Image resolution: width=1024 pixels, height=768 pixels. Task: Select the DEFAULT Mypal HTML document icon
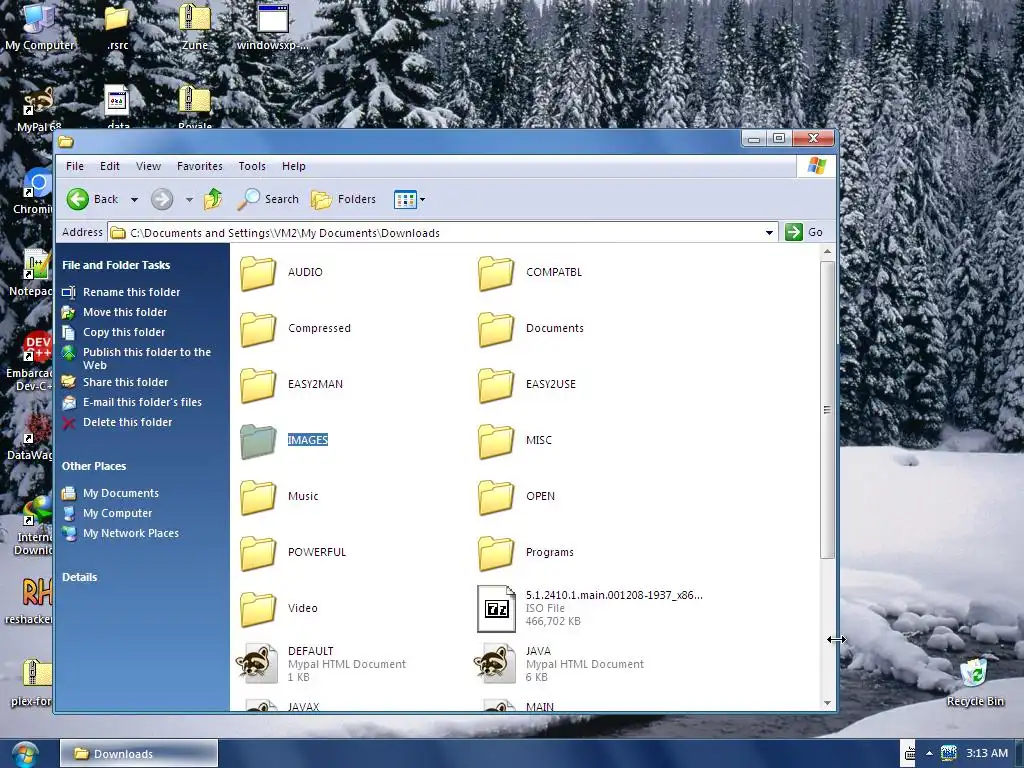click(257, 664)
